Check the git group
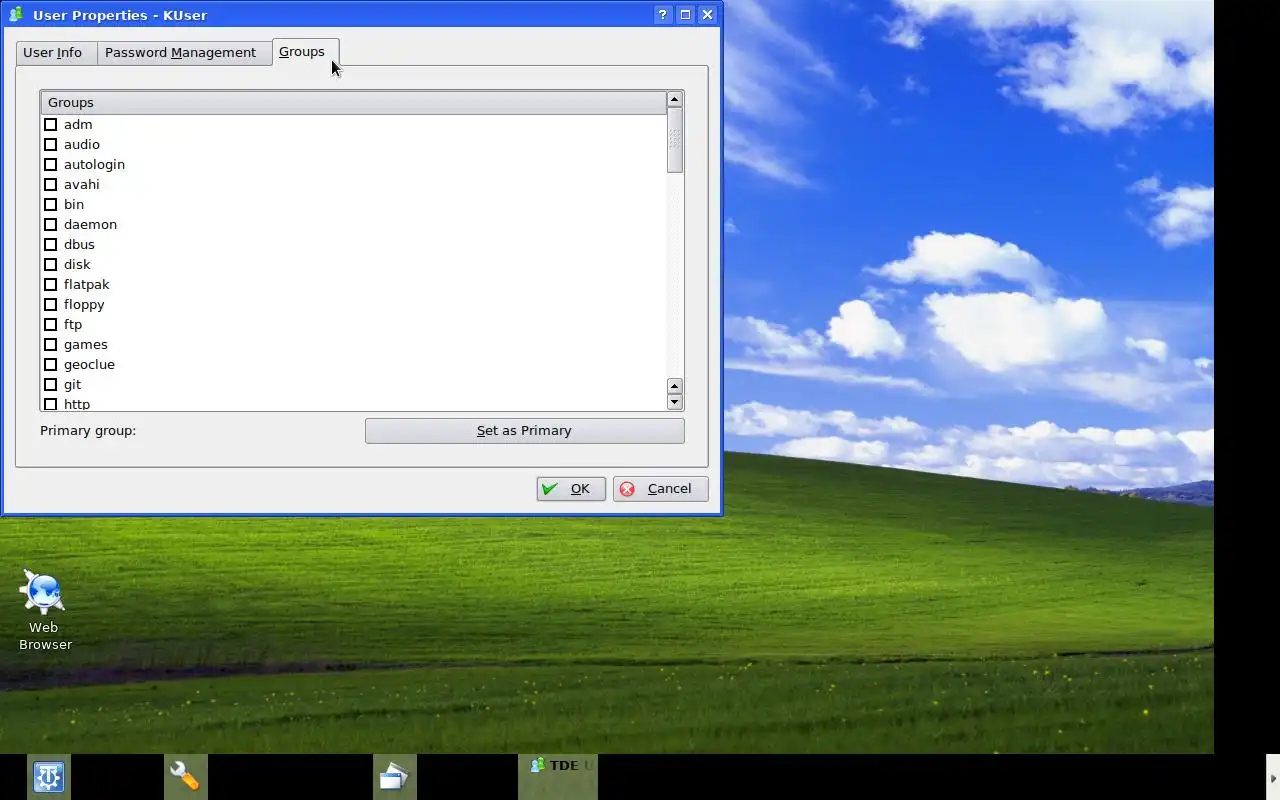The image size is (1280, 800). [x=50, y=384]
